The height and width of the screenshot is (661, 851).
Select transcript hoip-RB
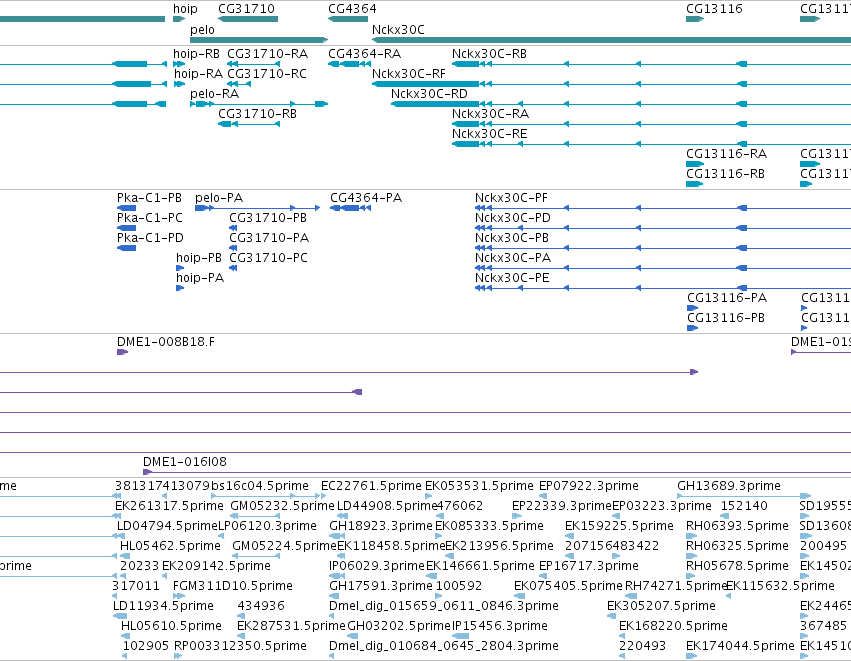(196, 54)
